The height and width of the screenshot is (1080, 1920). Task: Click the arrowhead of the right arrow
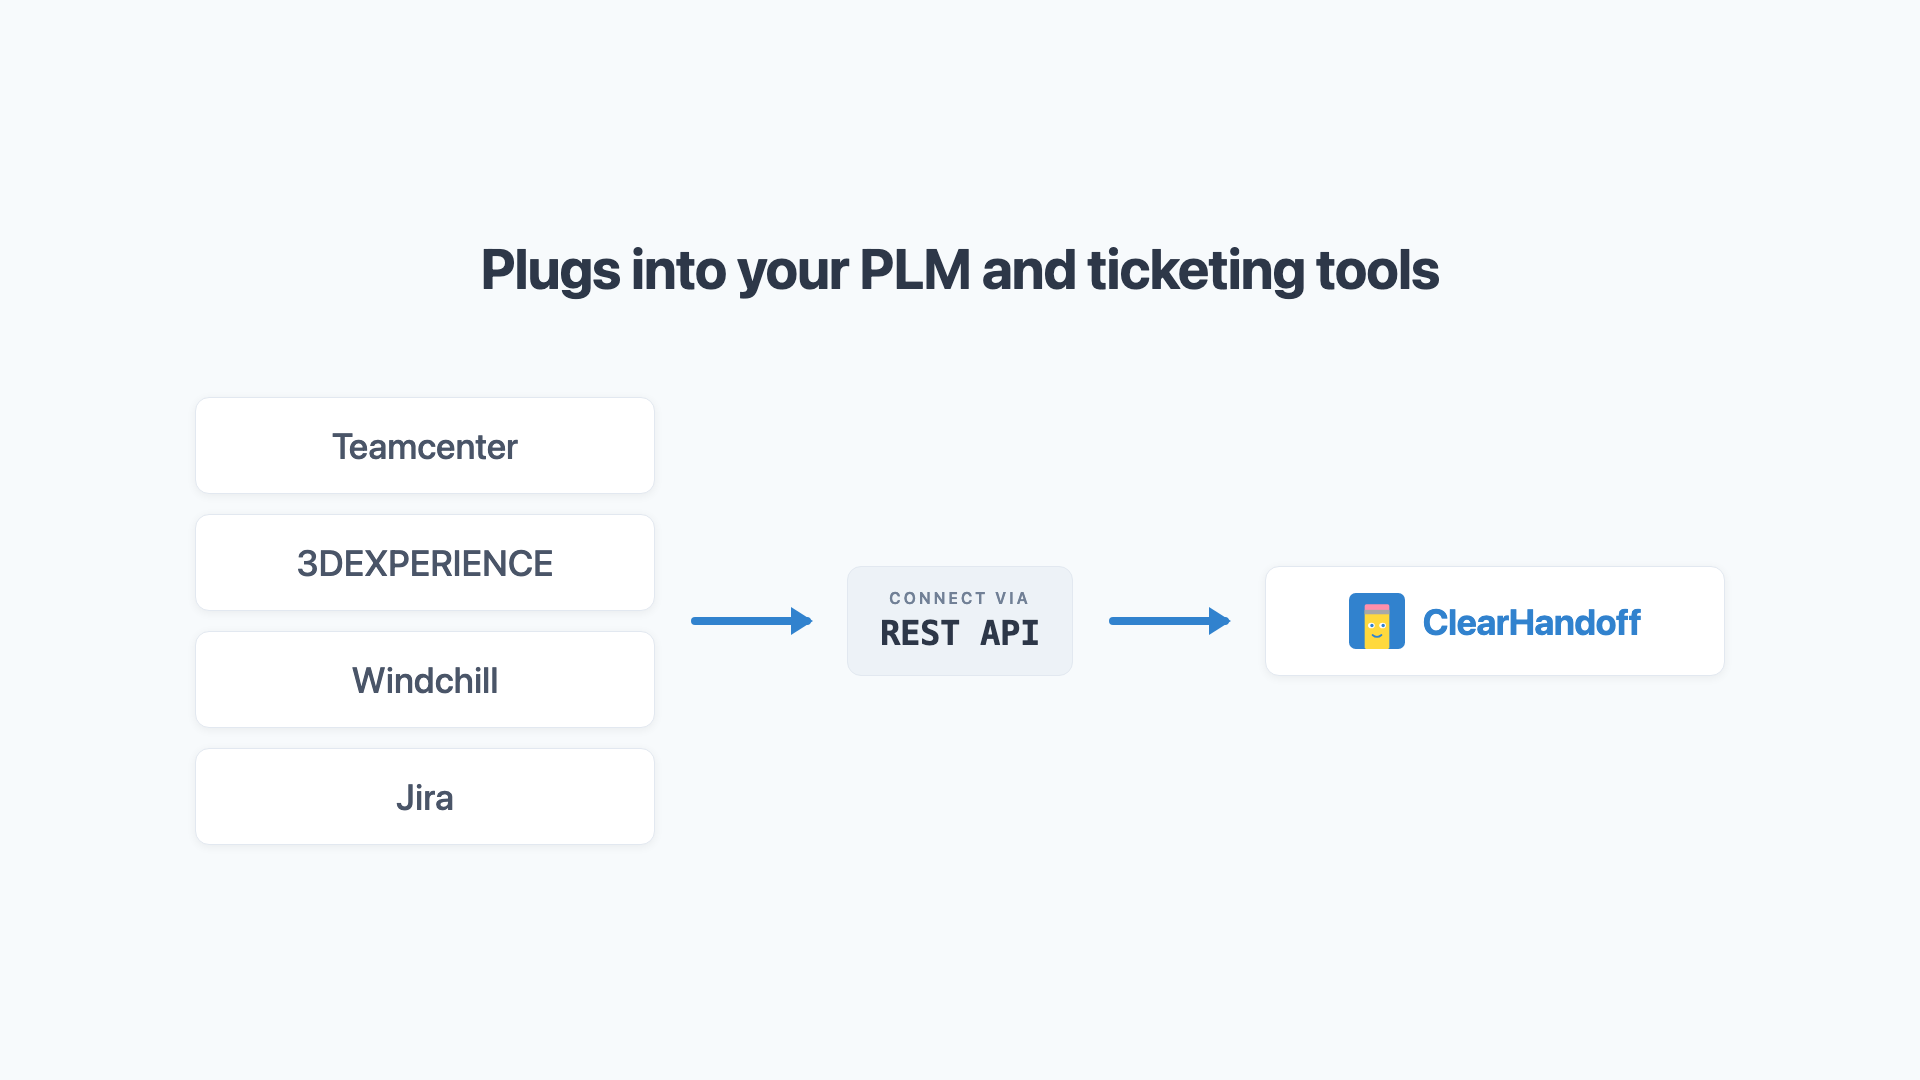(1220, 621)
